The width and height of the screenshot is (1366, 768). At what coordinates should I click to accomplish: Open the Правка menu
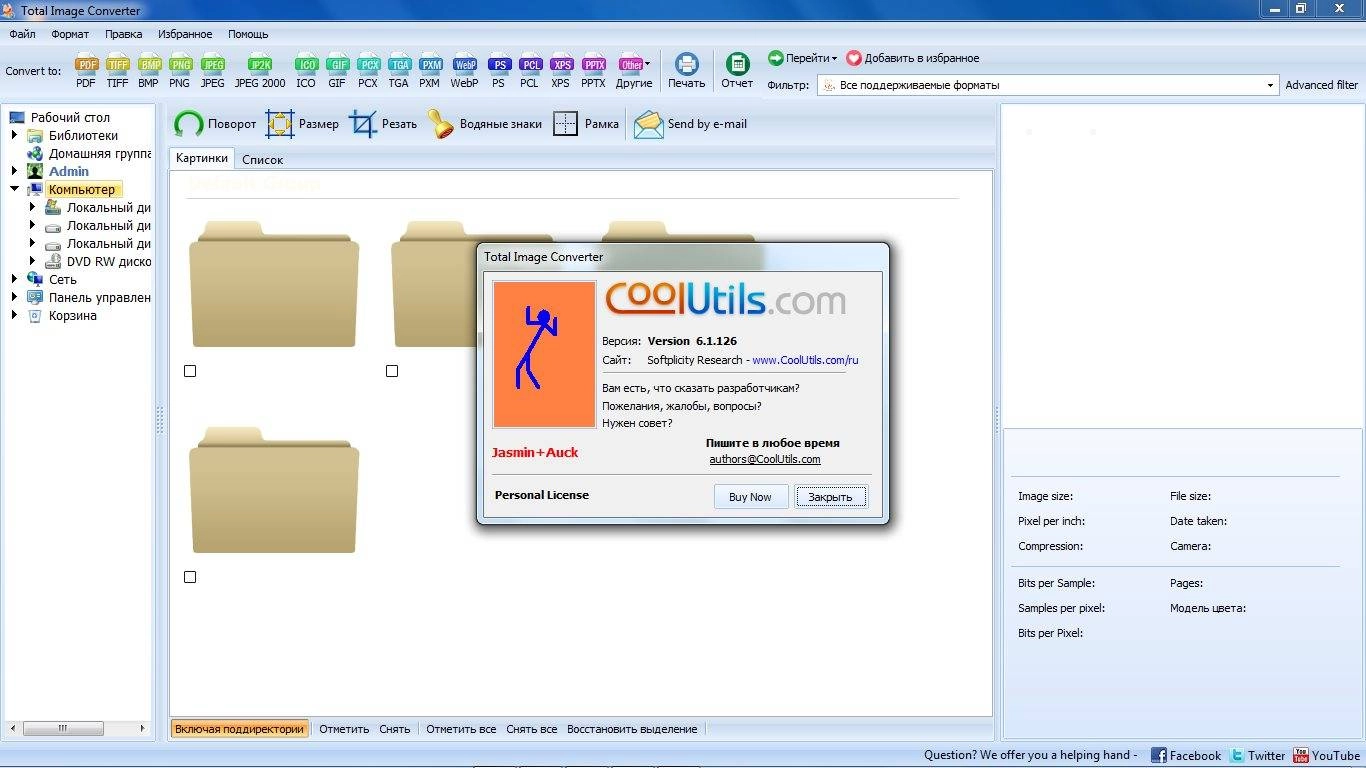(123, 34)
